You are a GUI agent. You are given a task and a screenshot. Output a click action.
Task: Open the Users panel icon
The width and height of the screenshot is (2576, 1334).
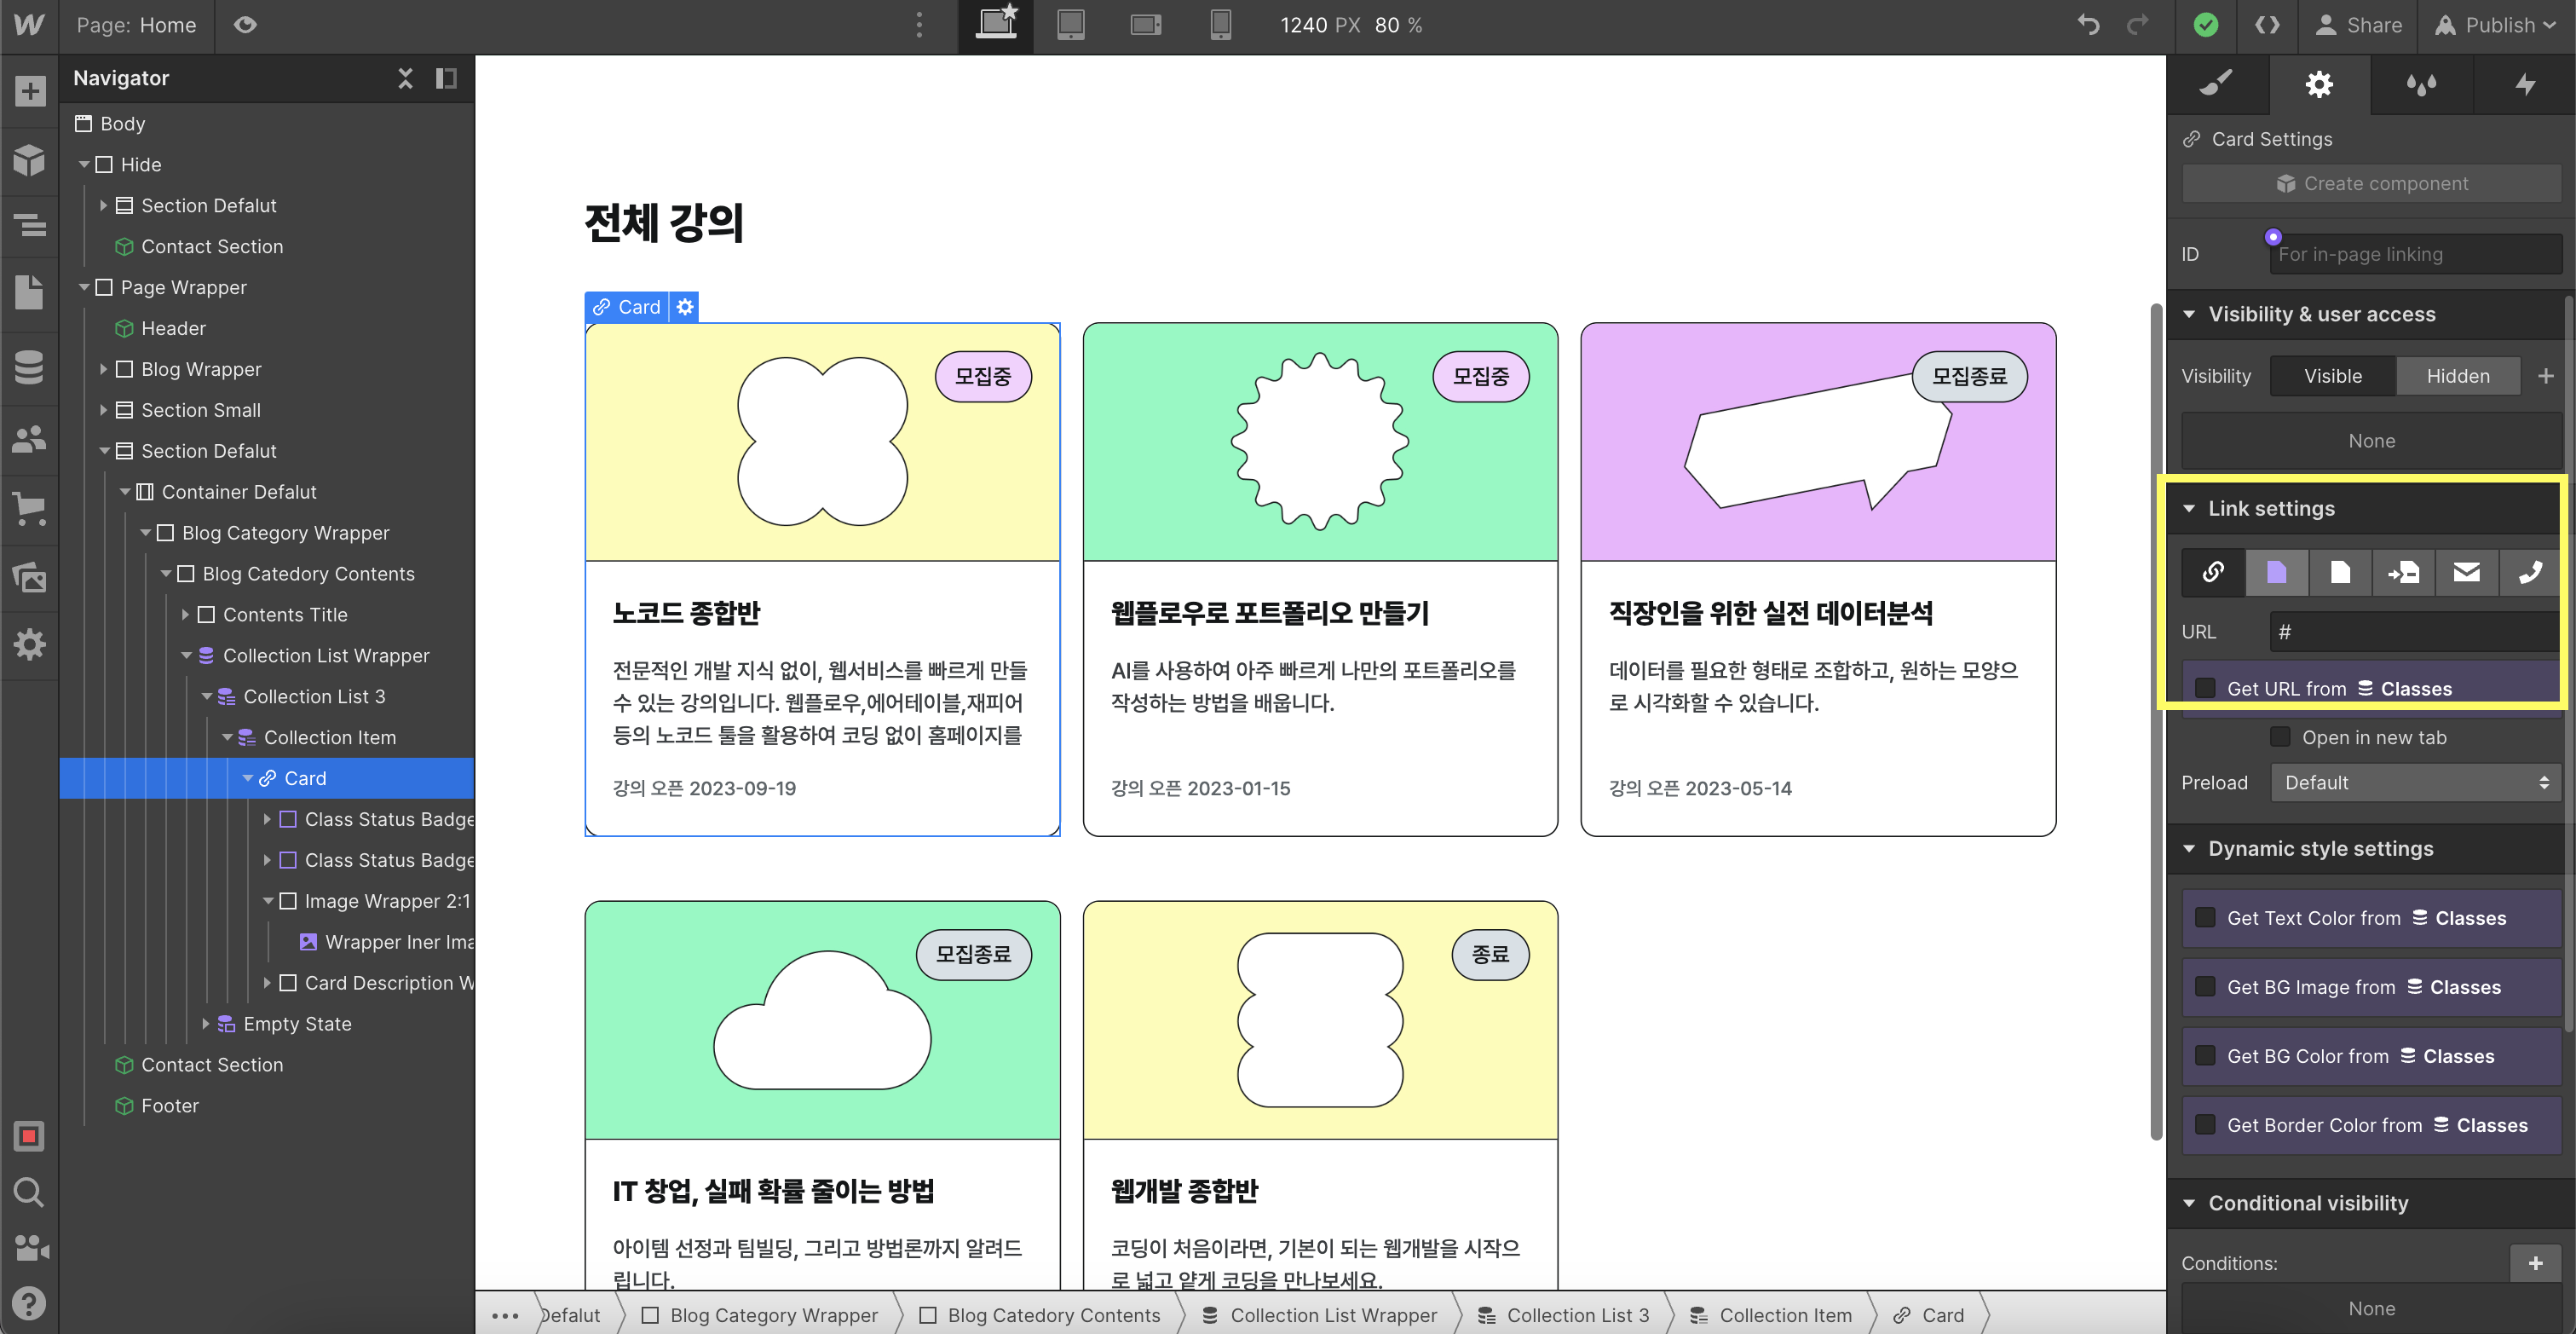(29, 439)
